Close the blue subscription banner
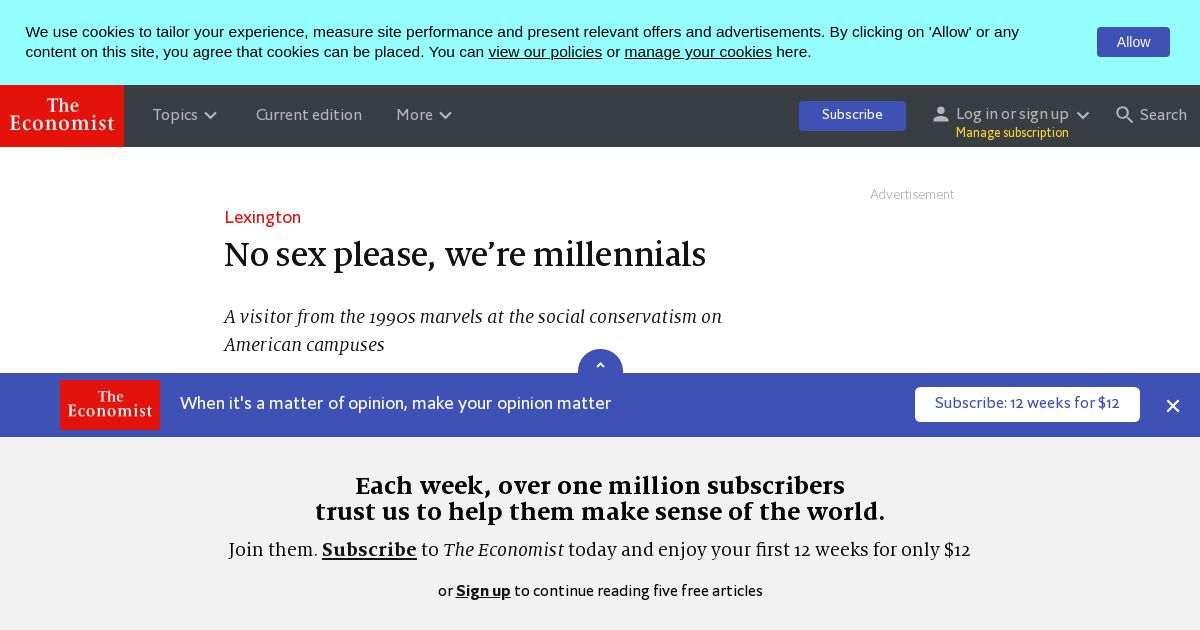 click(x=1173, y=406)
